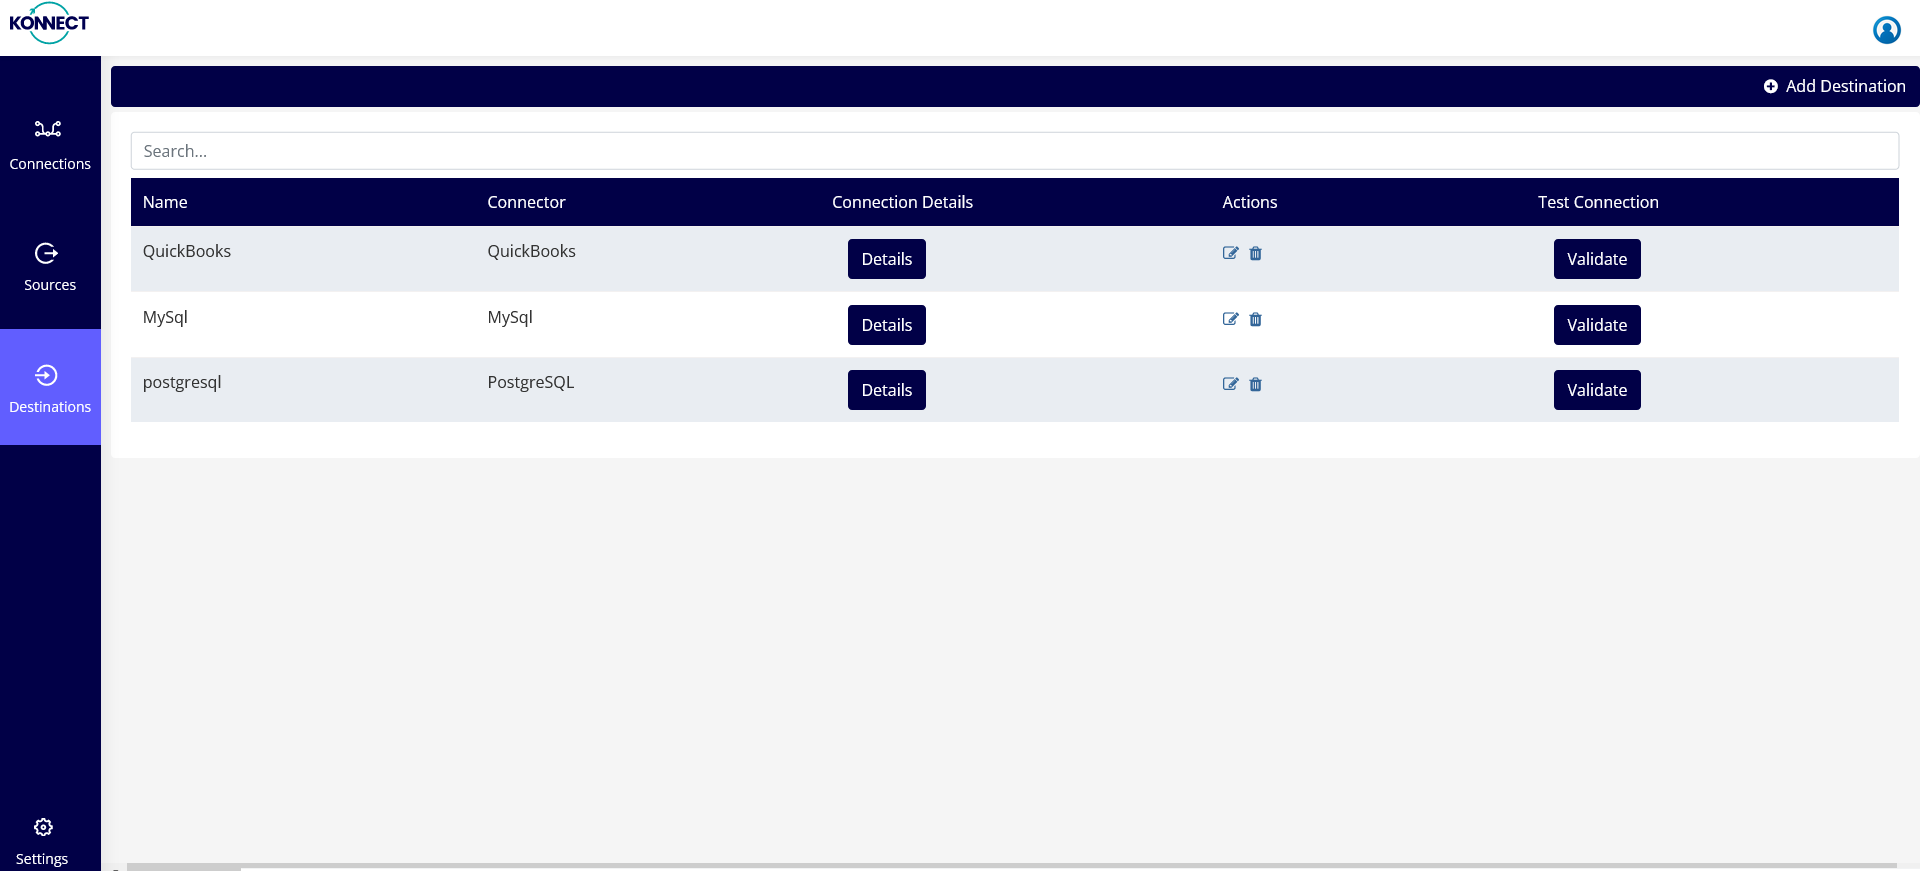
Task: Test postgresql connection with Validate
Action: tap(1596, 390)
